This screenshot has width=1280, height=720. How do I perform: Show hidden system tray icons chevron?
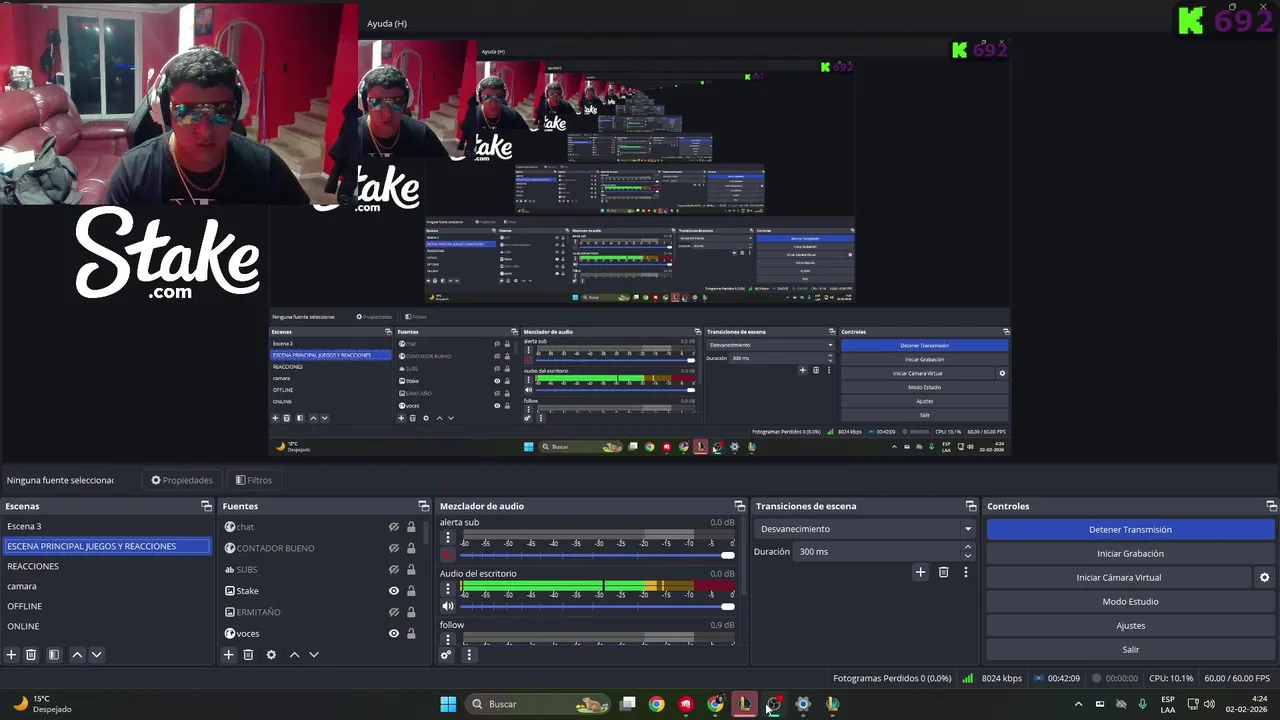pos(1078,704)
